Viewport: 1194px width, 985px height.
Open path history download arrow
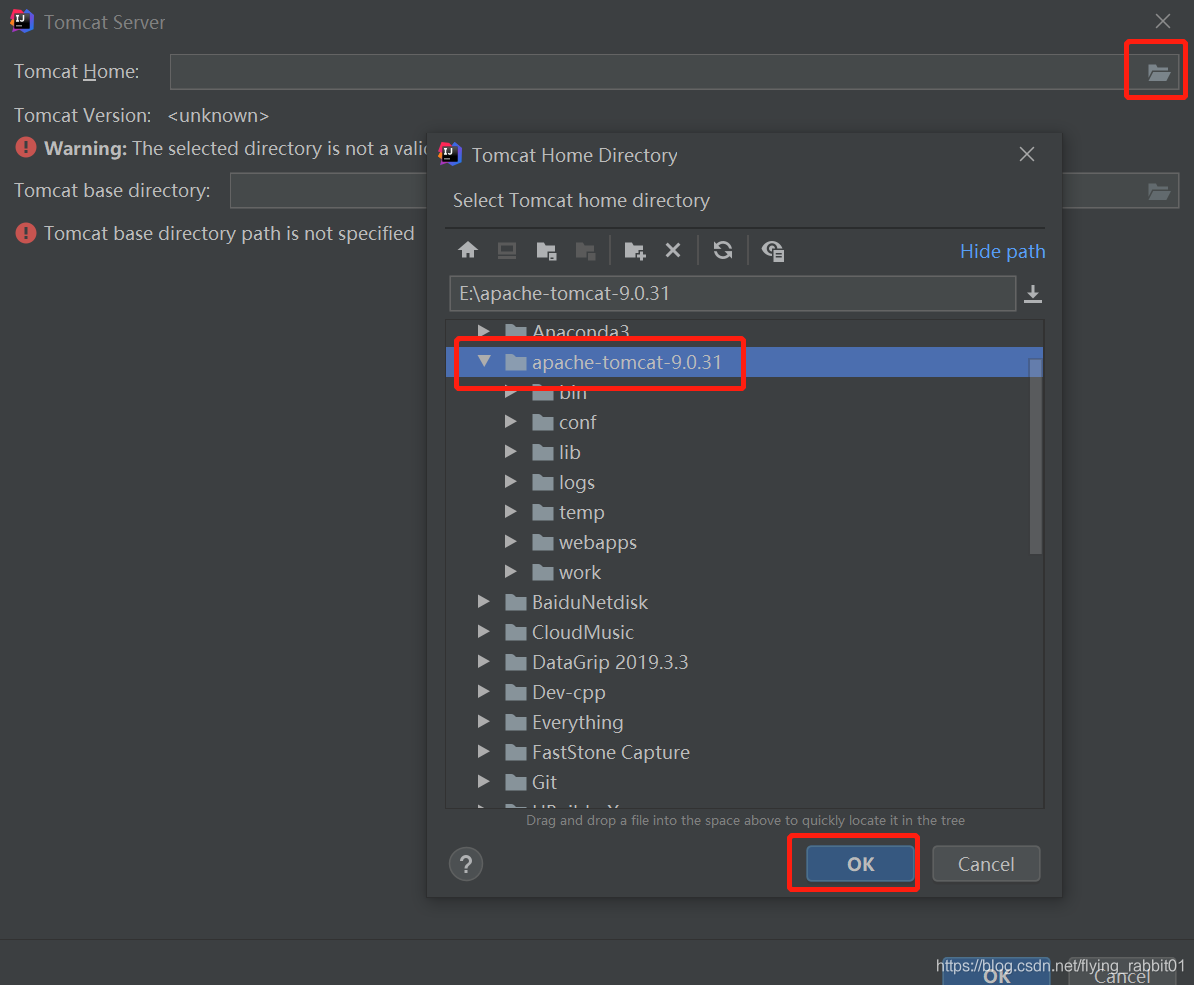pos(1033,294)
